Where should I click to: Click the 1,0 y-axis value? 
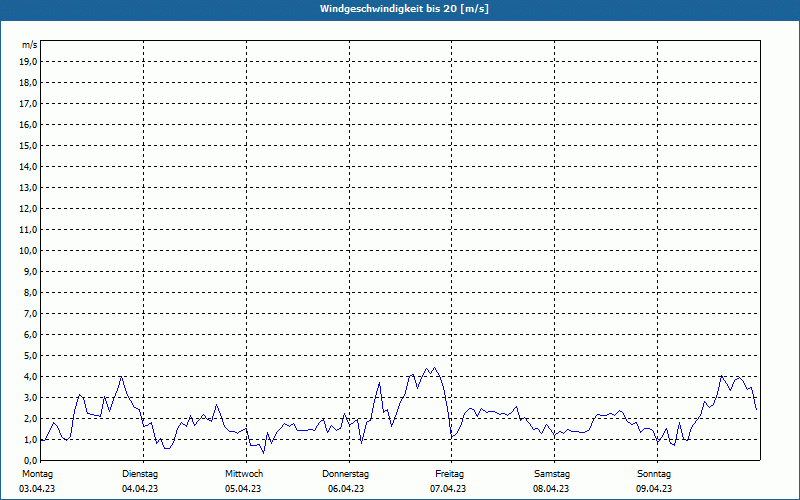click(30, 439)
